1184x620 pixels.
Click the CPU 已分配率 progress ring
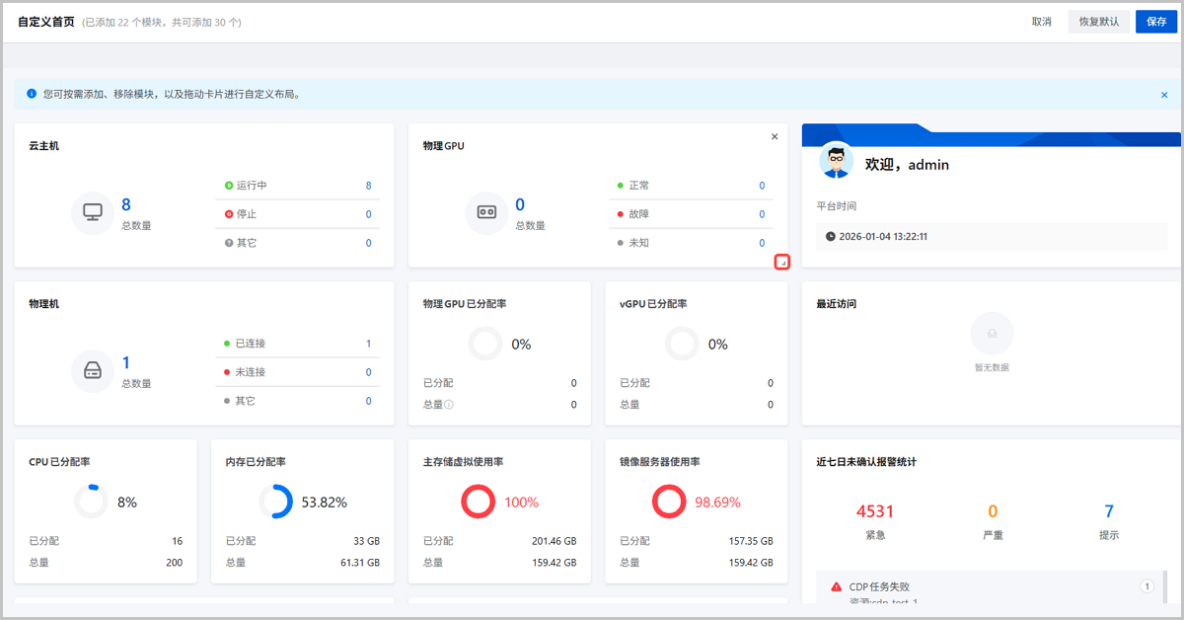(x=91, y=500)
